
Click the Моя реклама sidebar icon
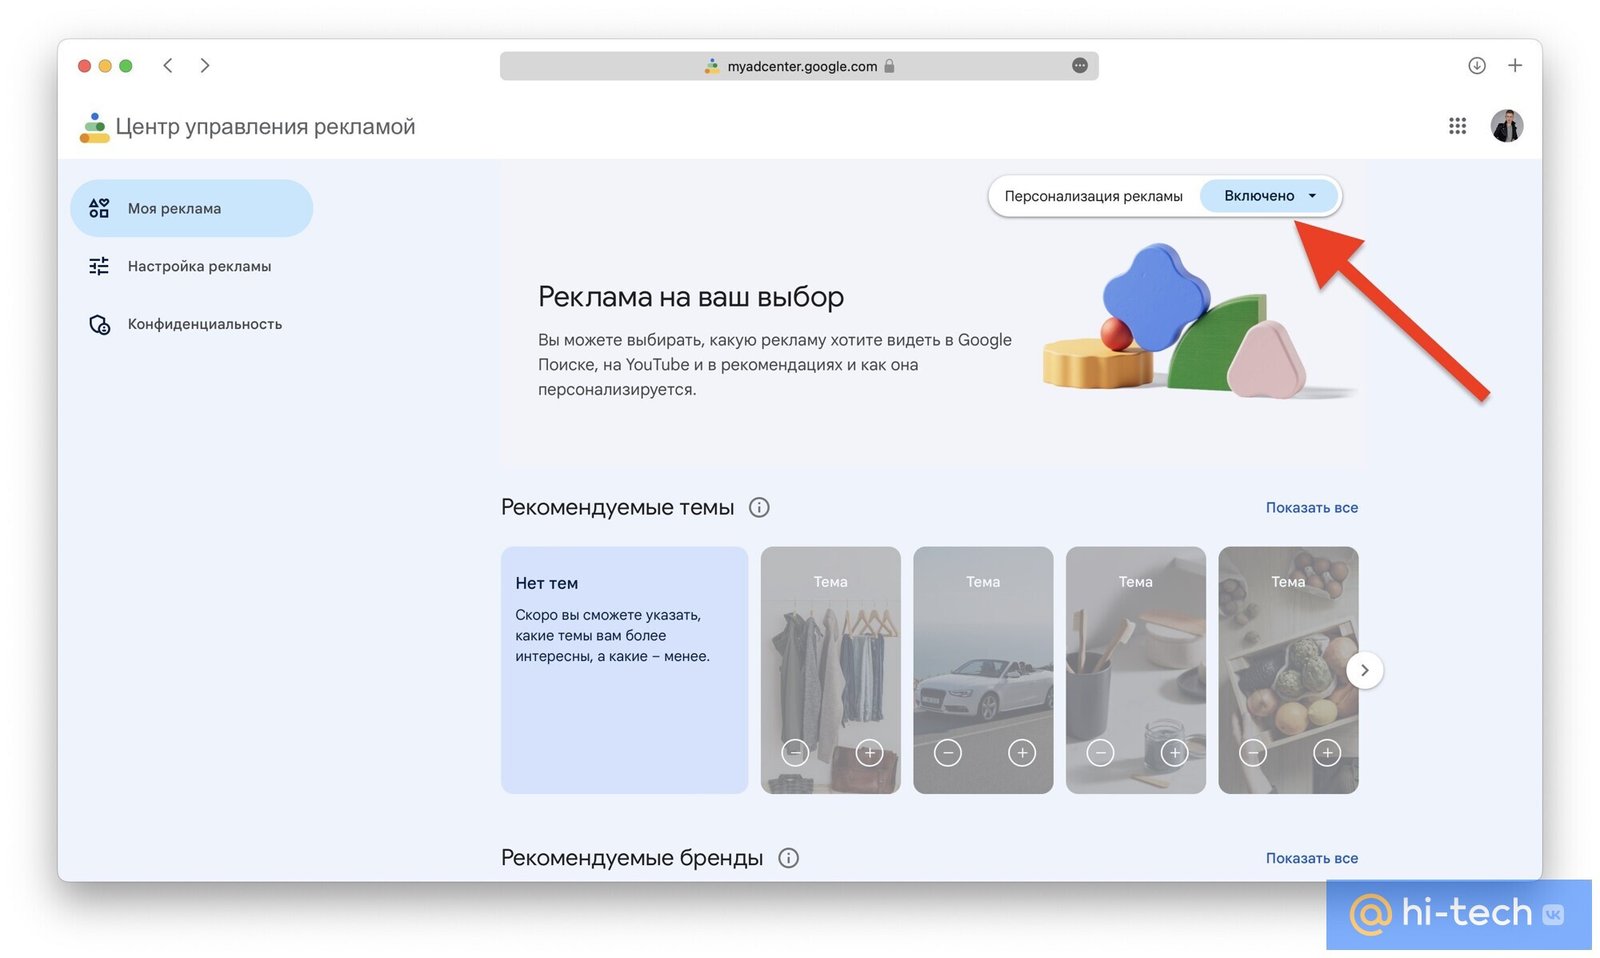99,208
